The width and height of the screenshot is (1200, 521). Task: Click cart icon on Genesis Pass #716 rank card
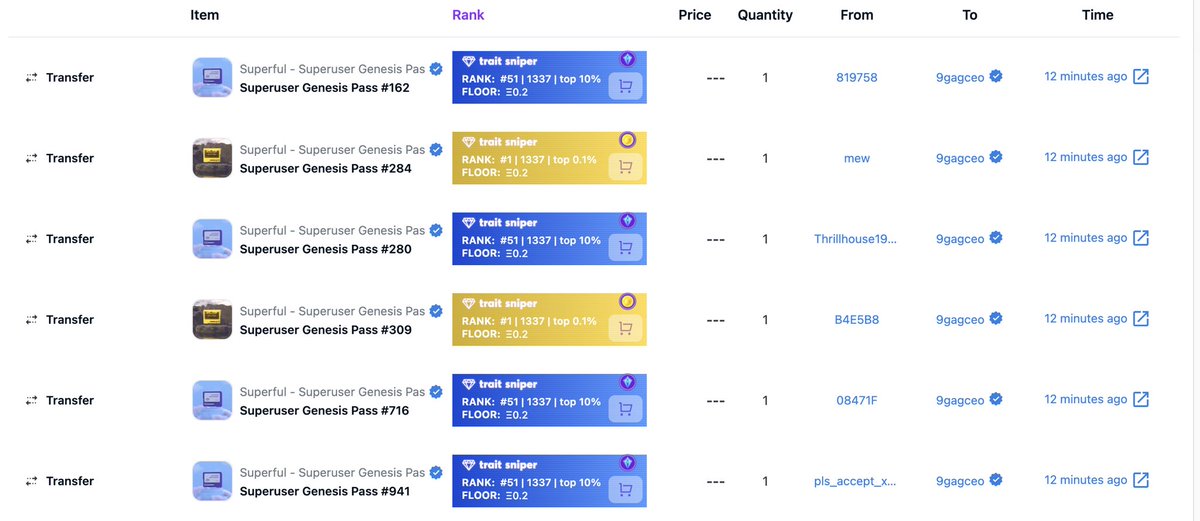[626, 409]
